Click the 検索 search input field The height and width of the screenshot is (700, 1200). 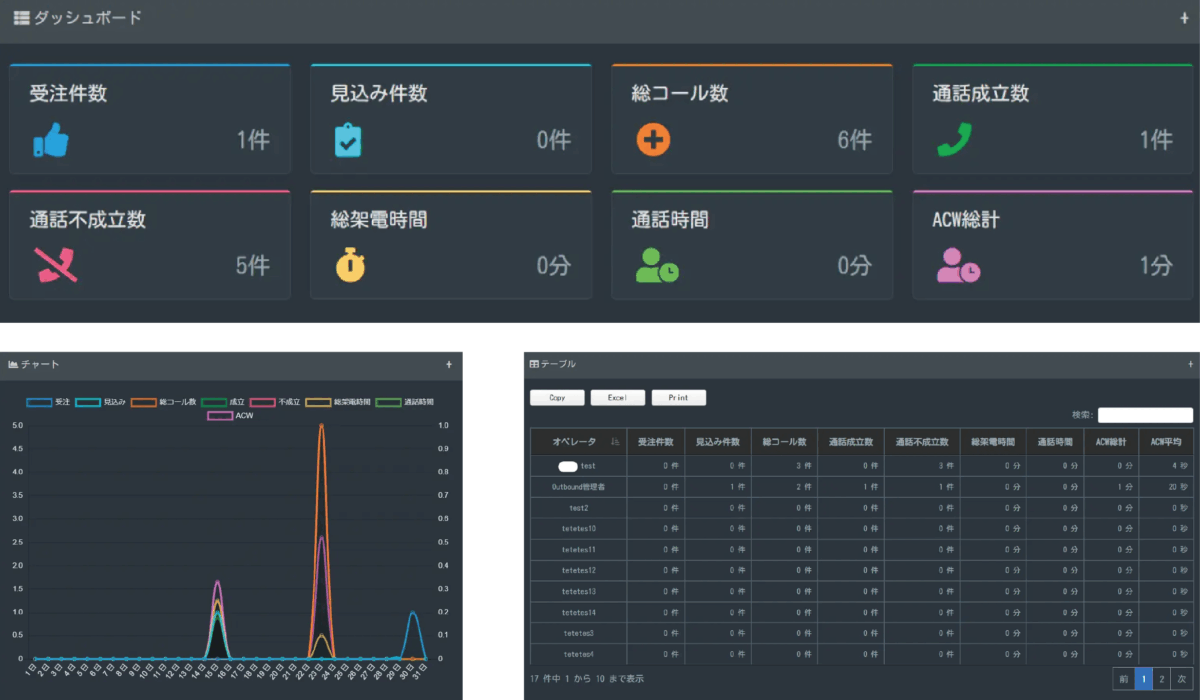[x=1145, y=415]
